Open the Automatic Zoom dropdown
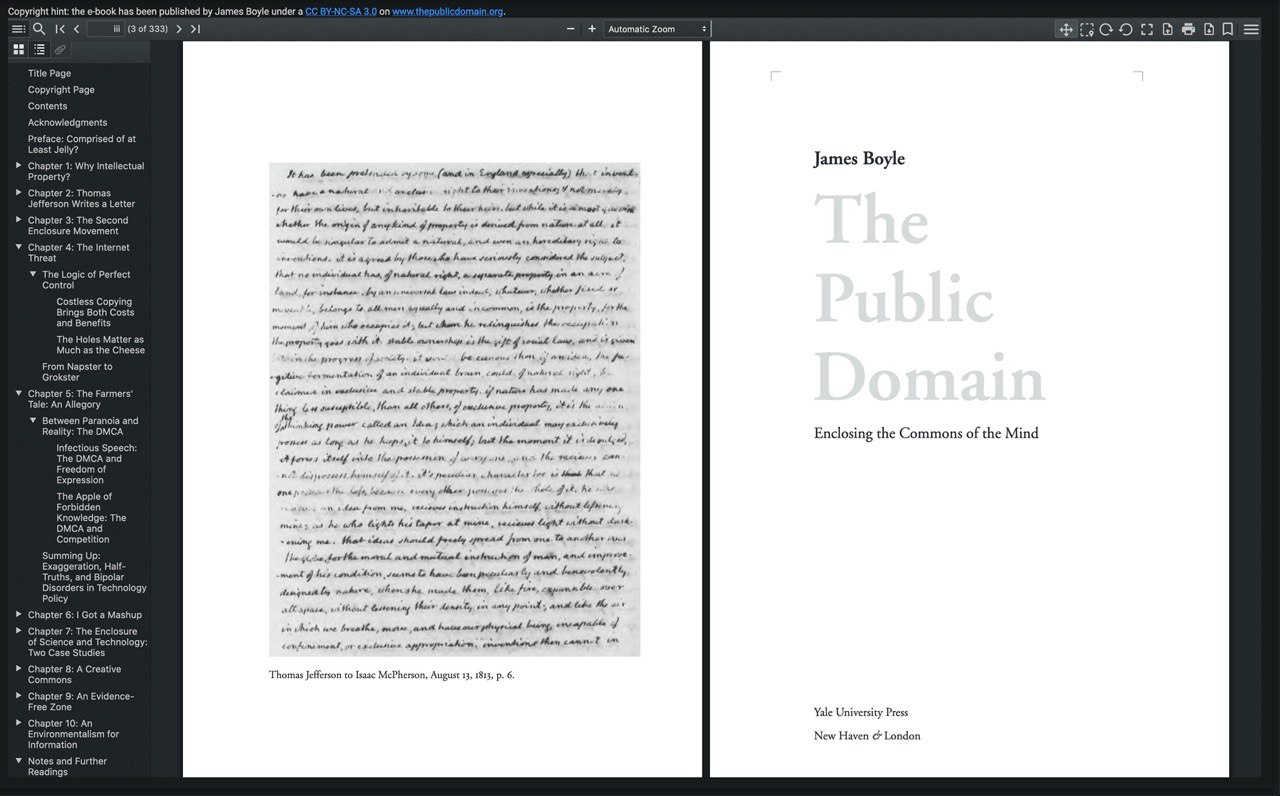The image size is (1280, 796). click(x=658, y=29)
